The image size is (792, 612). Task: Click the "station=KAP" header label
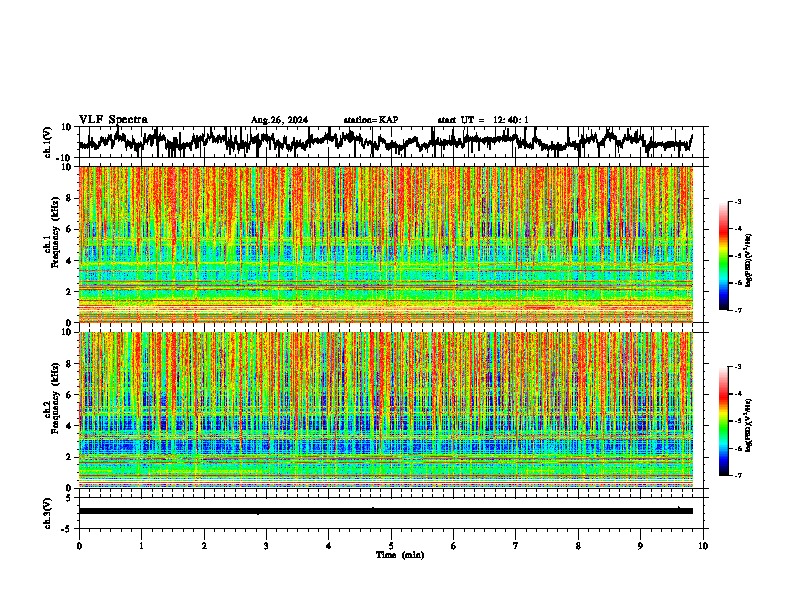371,120
